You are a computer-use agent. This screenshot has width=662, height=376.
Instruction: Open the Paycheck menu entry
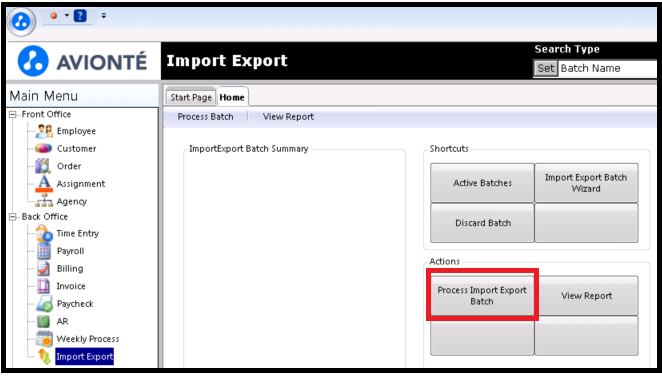coord(75,304)
